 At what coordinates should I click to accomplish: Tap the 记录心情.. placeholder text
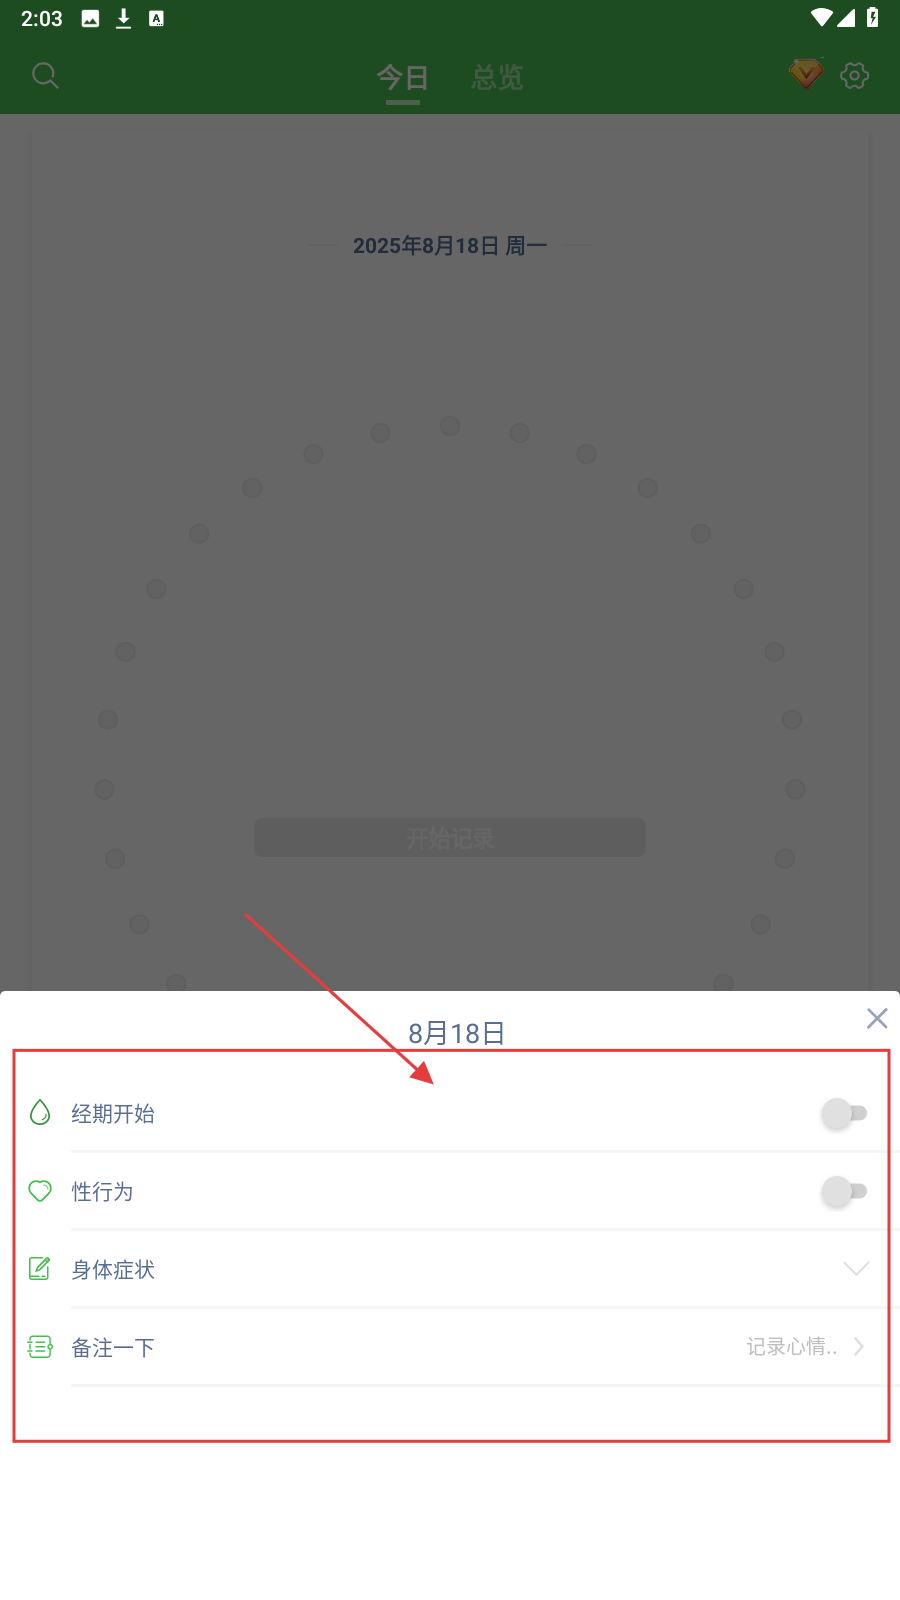point(792,1347)
